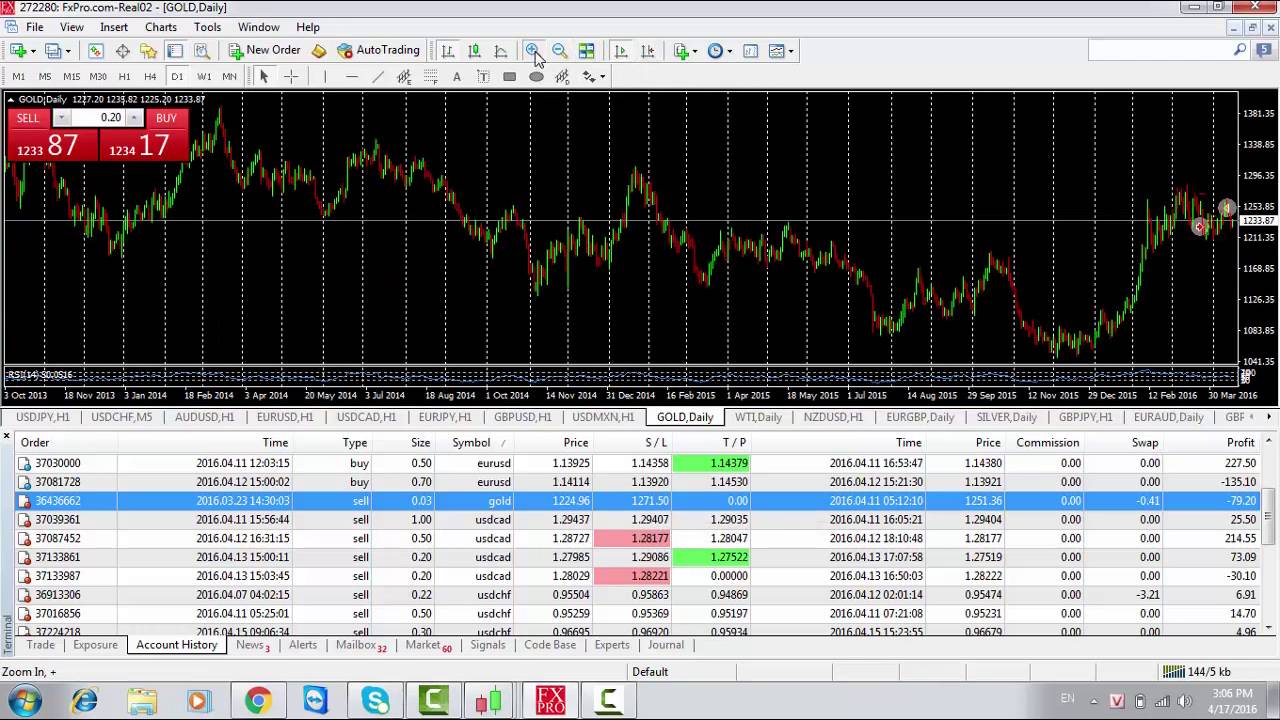The width and height of the screenshot is (1280, 720).
Task: Open Chrome from the taskbar
Action: [258, 701]
